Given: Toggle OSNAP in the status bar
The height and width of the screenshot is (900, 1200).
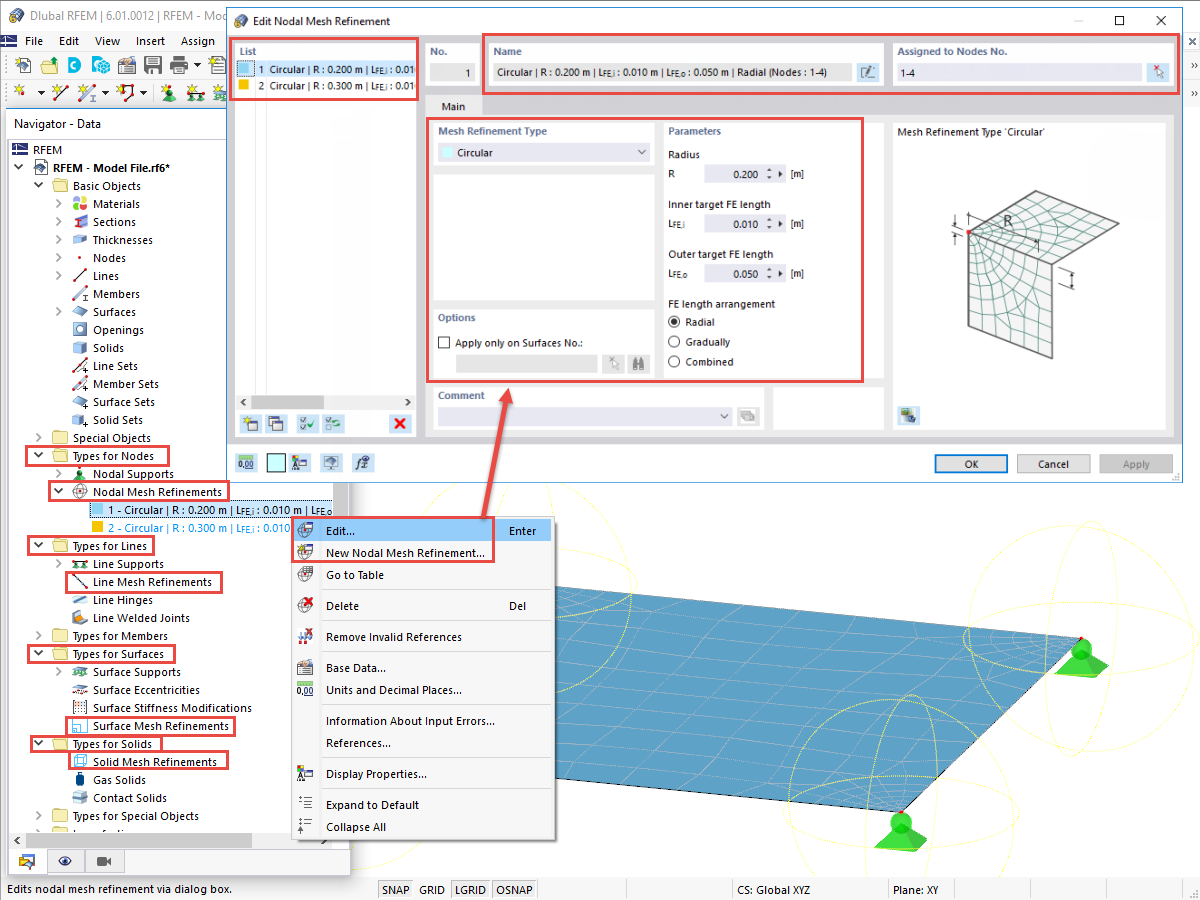Looking at the screenshot, I should pyautogui.click(x=514, y=889).
